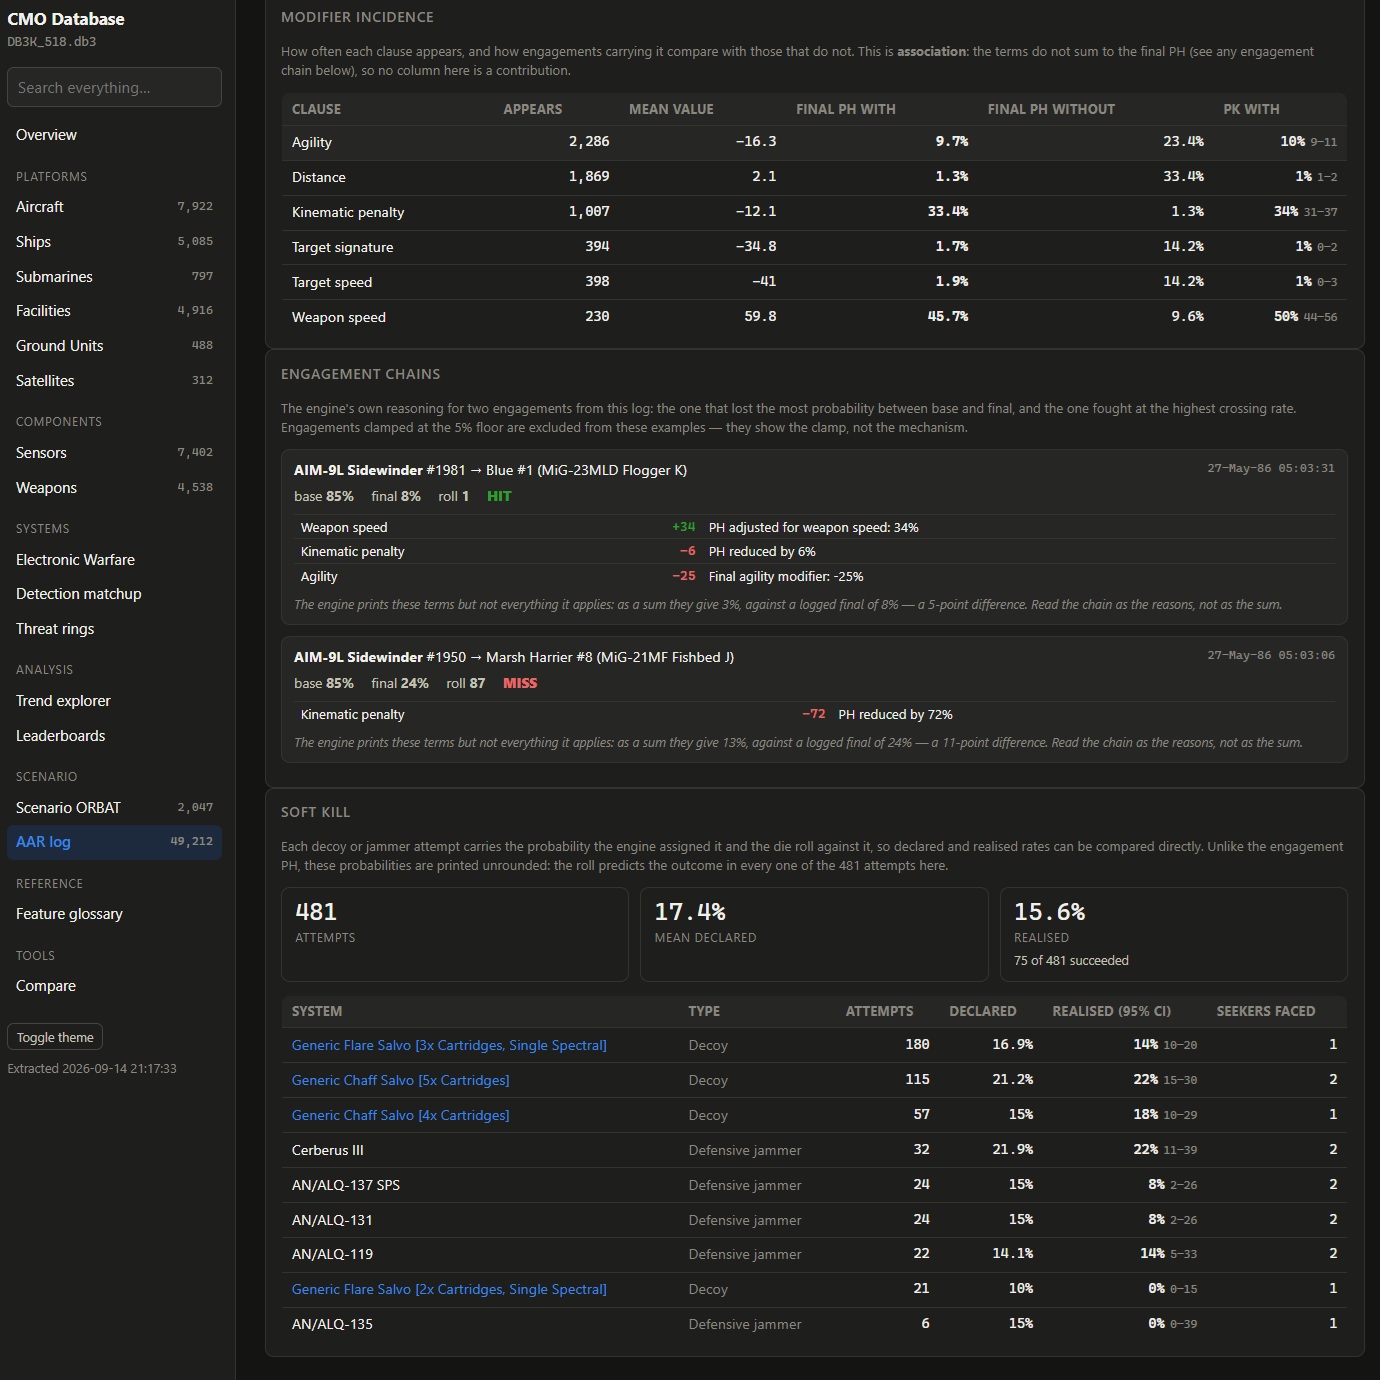The image size is (1380, 1380).
Task: Open the Detection matchup page
Action: [114, 594]
